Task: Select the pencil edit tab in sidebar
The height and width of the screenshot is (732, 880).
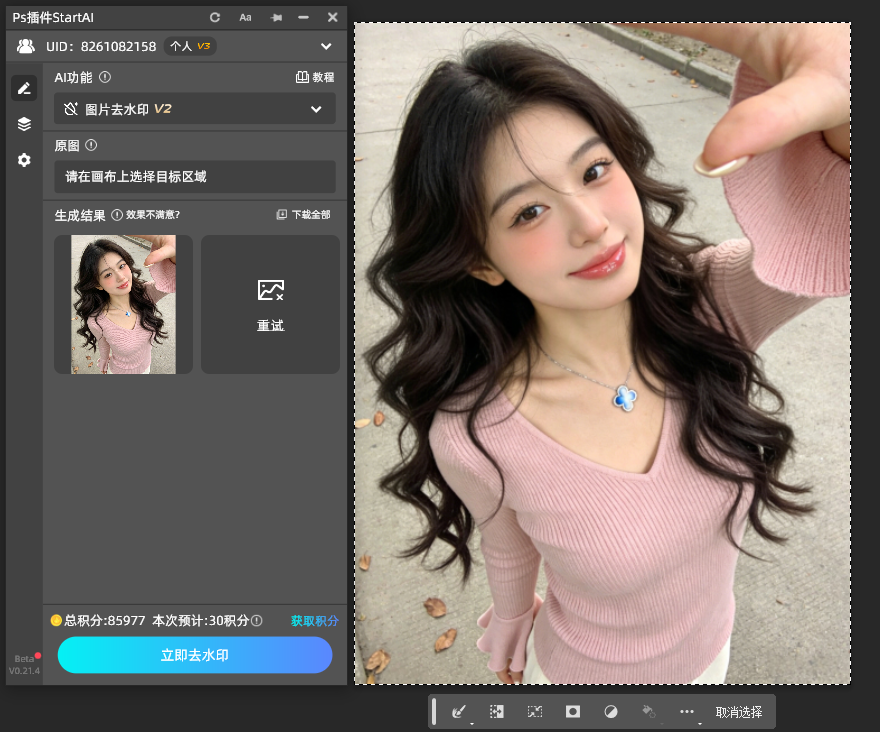Action: point(24,88)
